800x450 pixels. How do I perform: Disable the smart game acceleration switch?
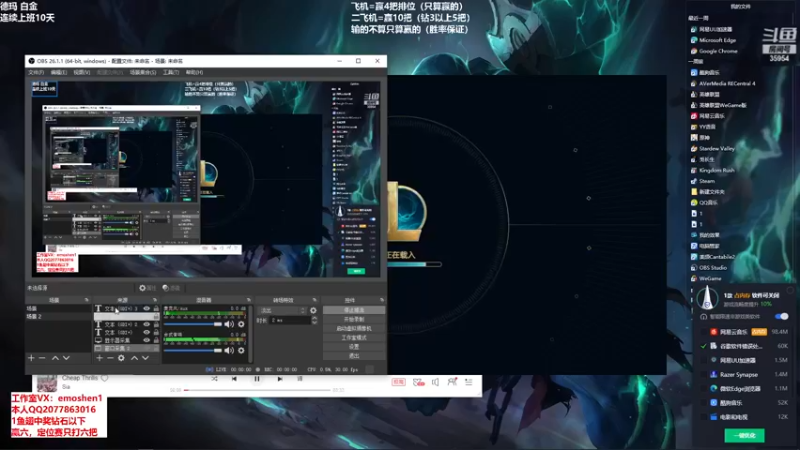pyautogui.click(x=781, y=316)
